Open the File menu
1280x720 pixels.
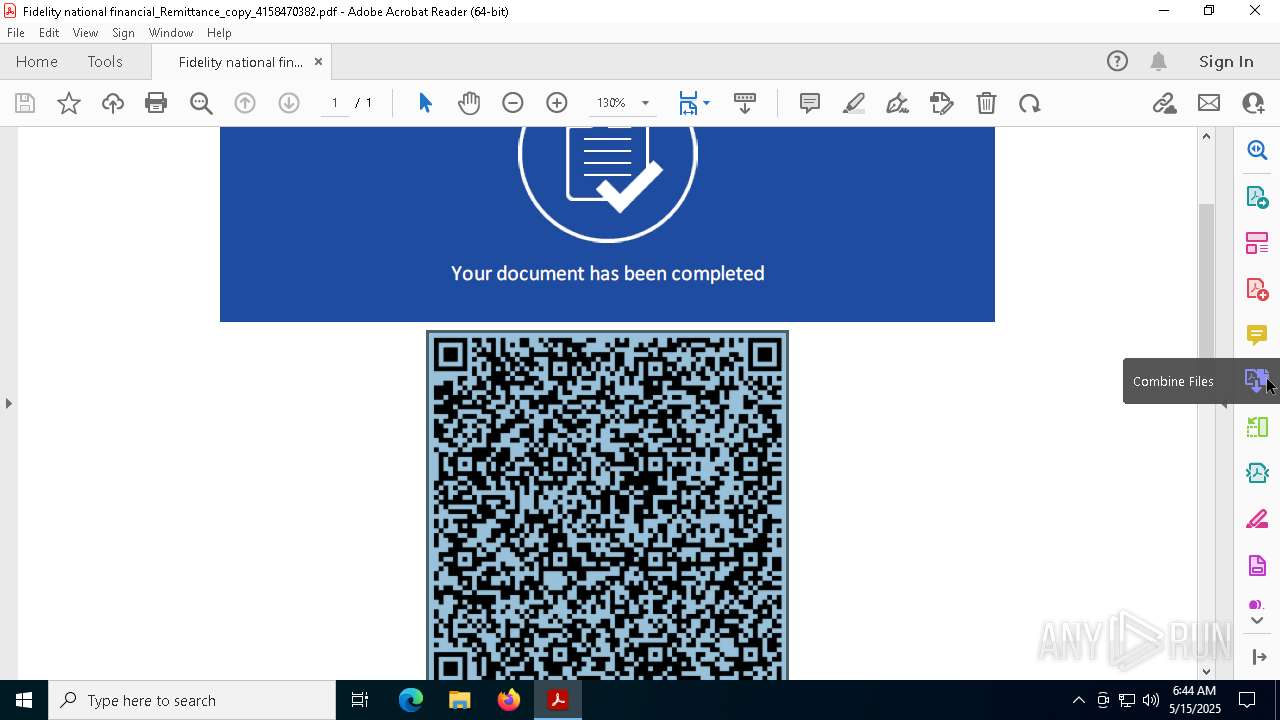16,33
